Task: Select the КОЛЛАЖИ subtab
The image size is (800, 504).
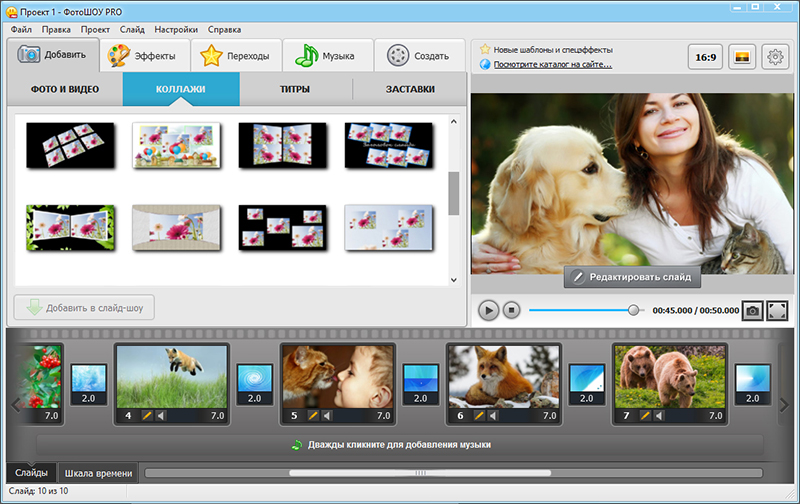Action: [181, 89]
